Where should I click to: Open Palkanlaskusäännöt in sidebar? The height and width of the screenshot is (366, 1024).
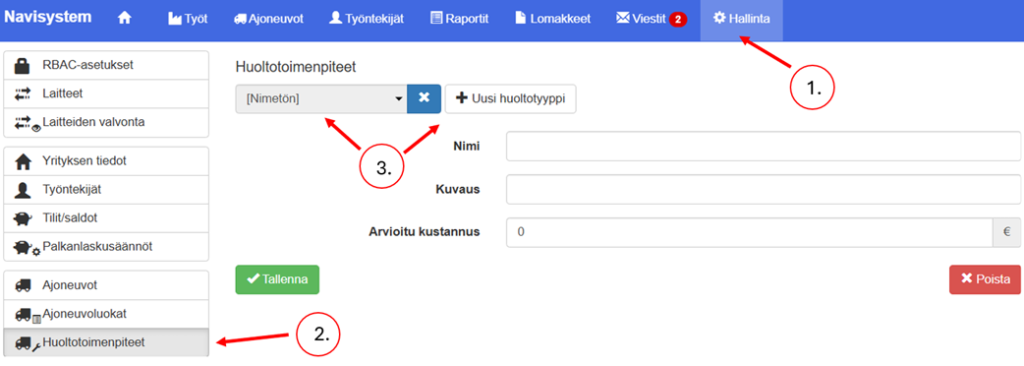tap(106, 247)
